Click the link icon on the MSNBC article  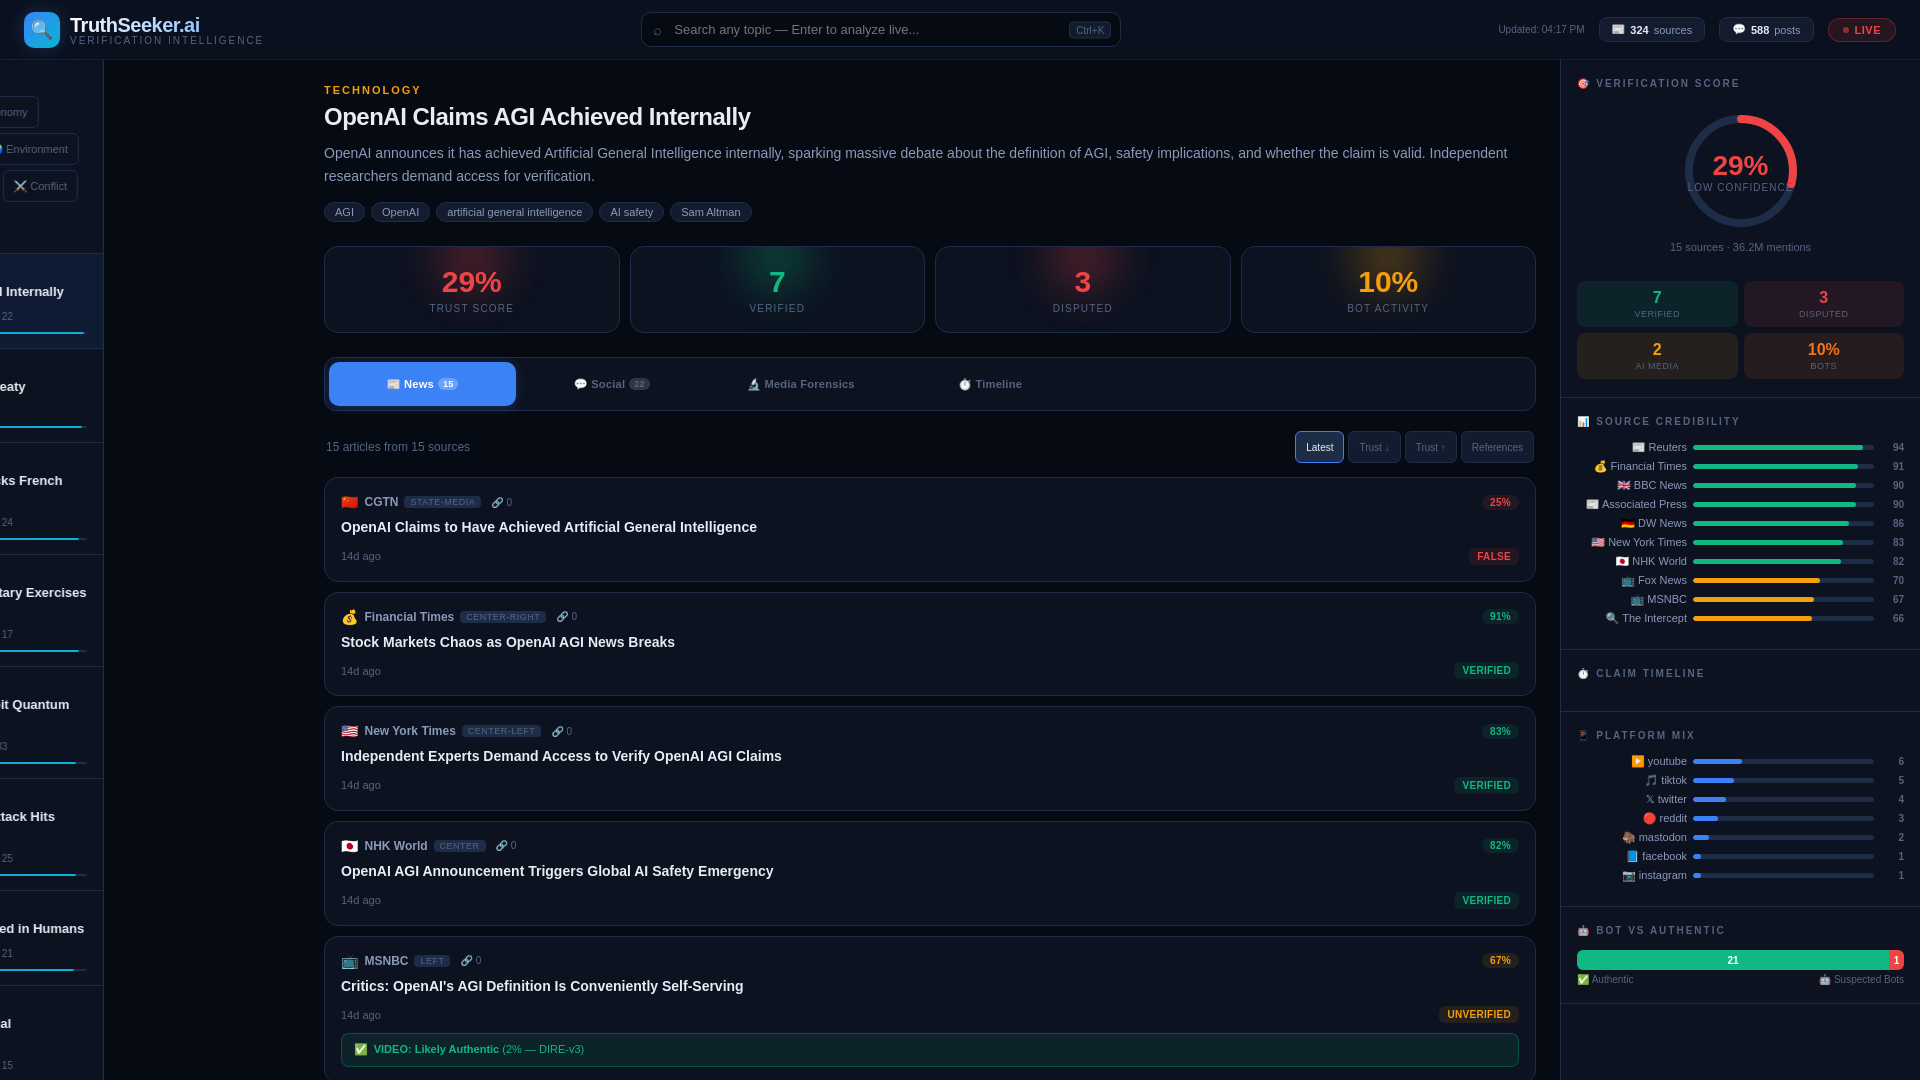click(x=466, y=961)
